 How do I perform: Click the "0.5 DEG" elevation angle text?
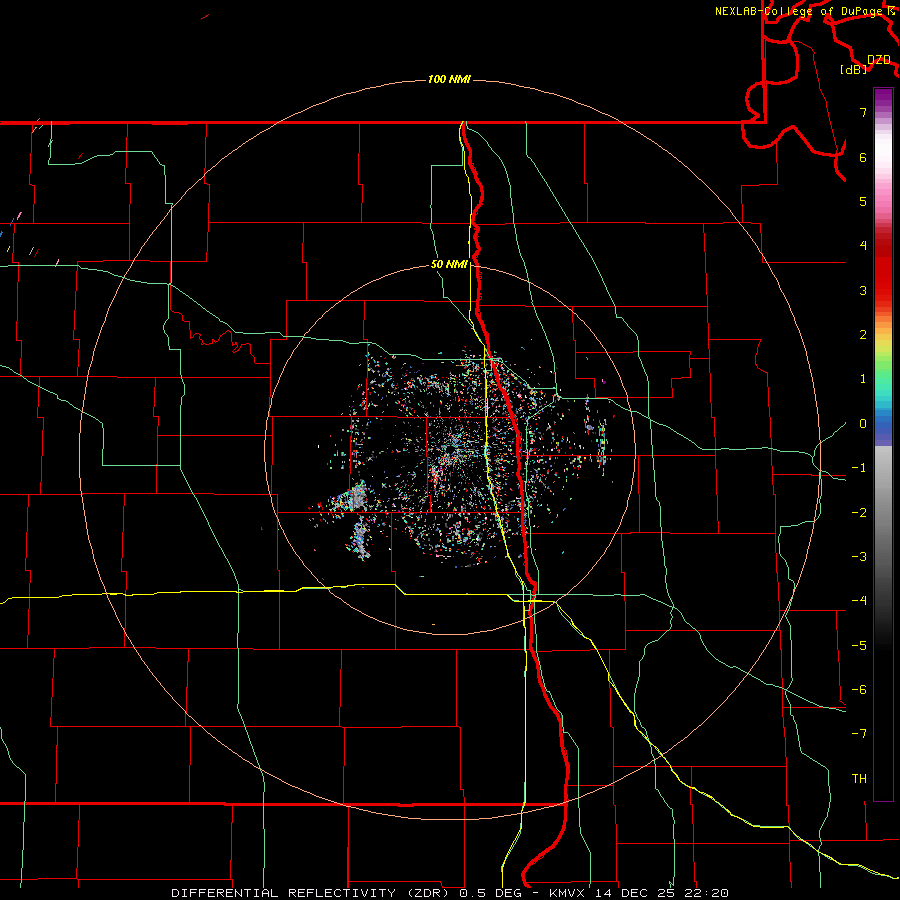coord(490,893)
